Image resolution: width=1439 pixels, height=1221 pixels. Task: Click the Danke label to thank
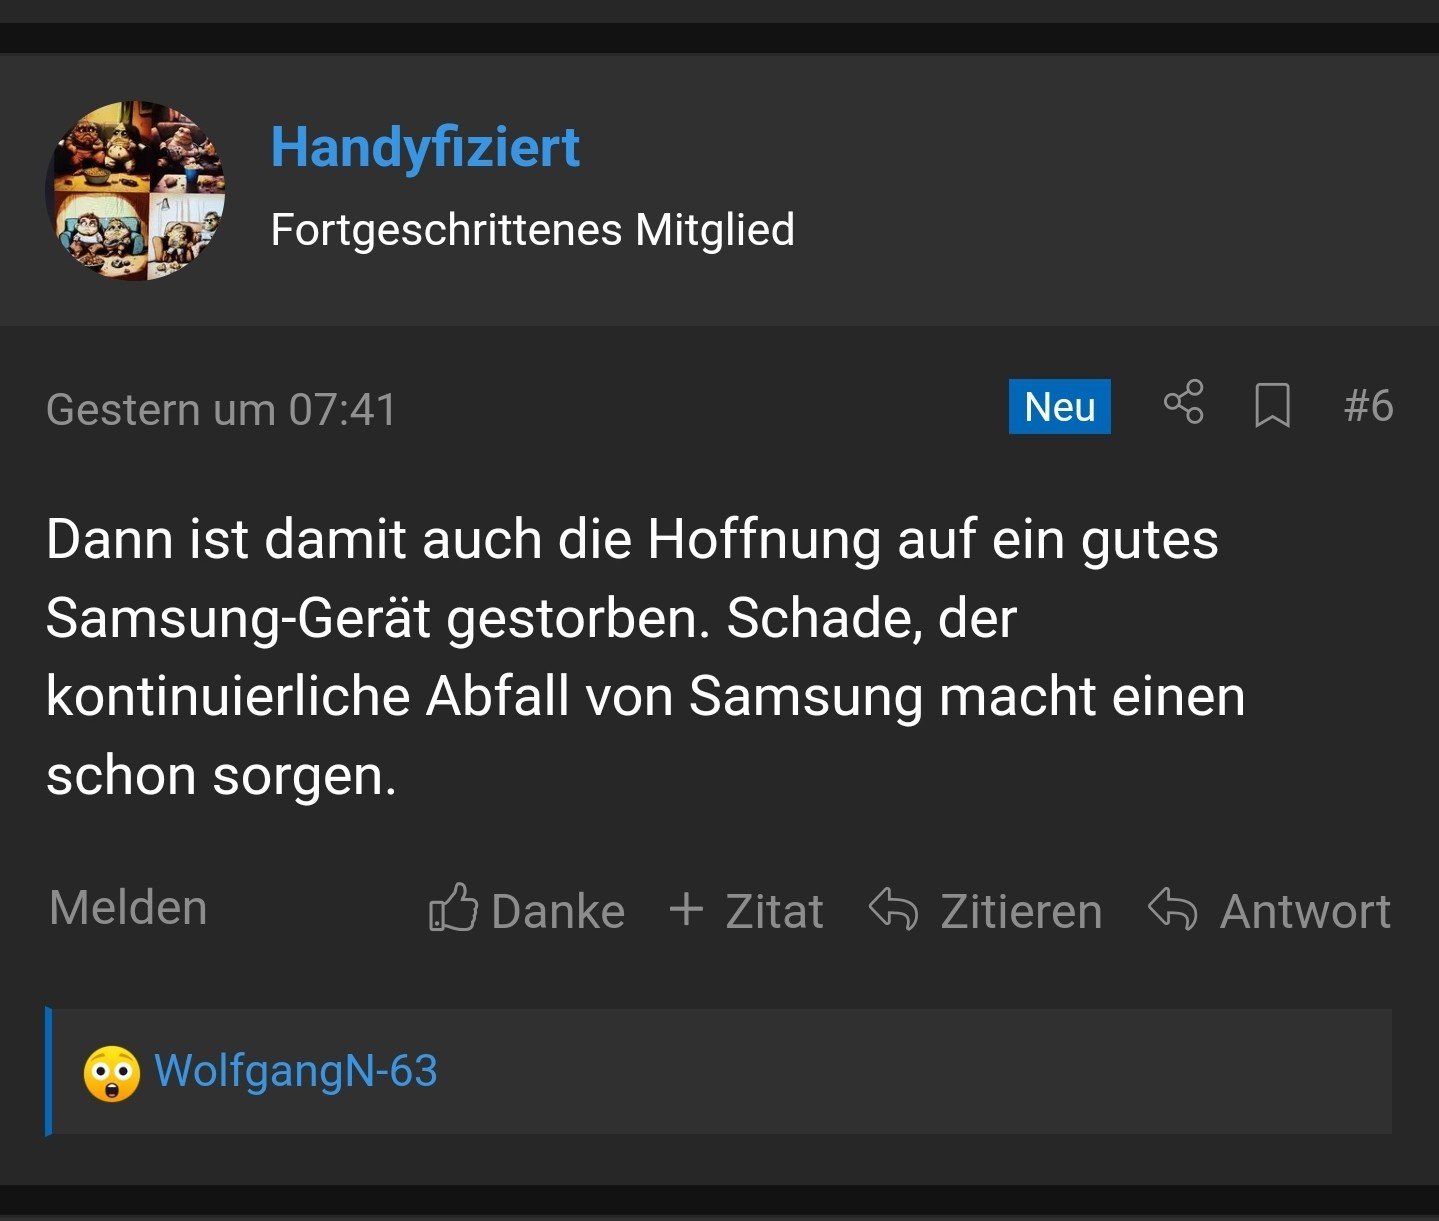(x=558, y=912)
